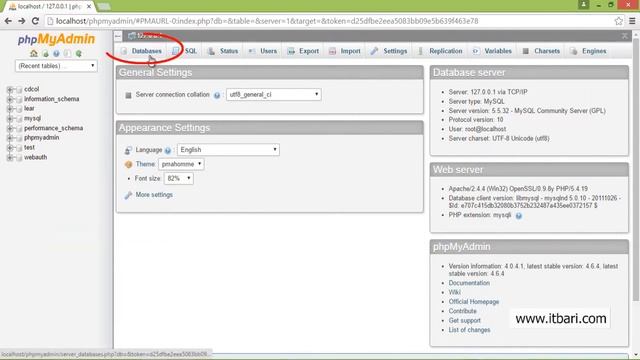The width and height of the screenshot is (640, 360).
Task: Expand the information_schema database node
Action: tap(10, 99)
